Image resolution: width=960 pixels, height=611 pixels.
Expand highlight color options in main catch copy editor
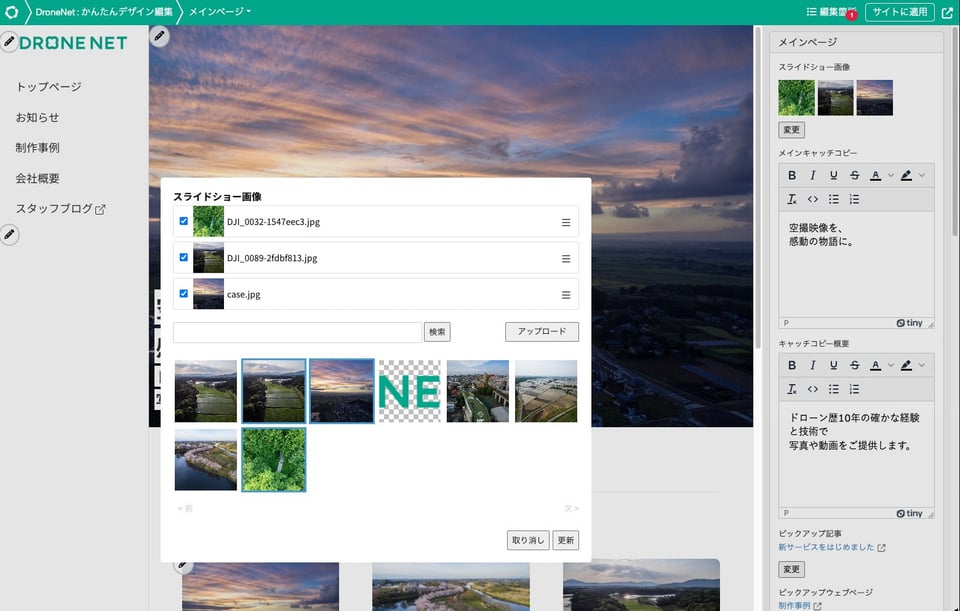921,176
